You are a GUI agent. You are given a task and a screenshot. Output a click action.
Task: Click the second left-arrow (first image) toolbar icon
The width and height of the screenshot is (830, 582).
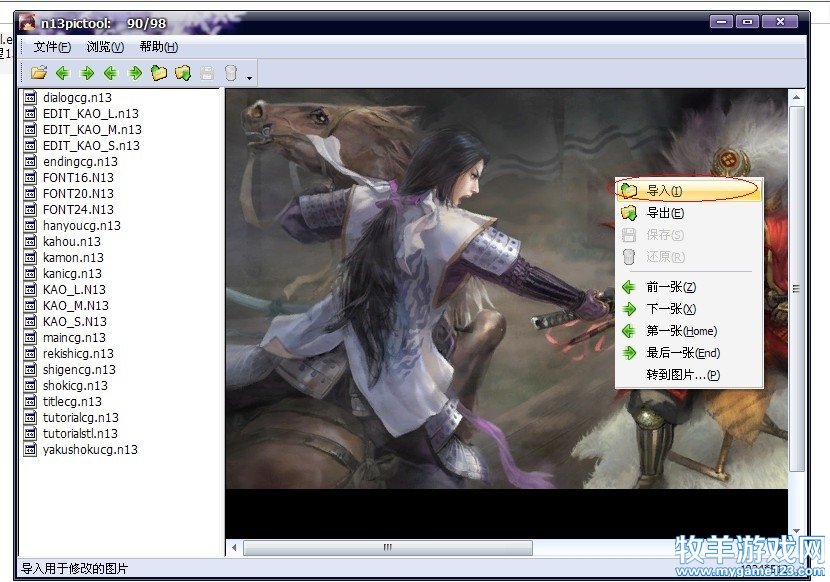tap(111, 73)
